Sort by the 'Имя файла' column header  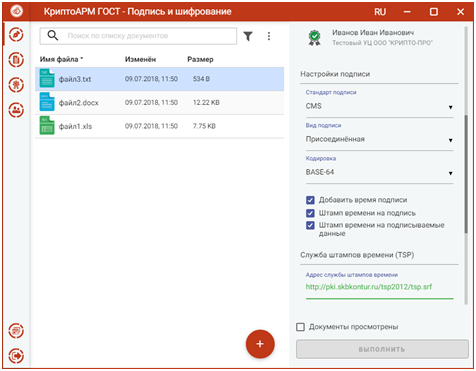tap(61, 59)
